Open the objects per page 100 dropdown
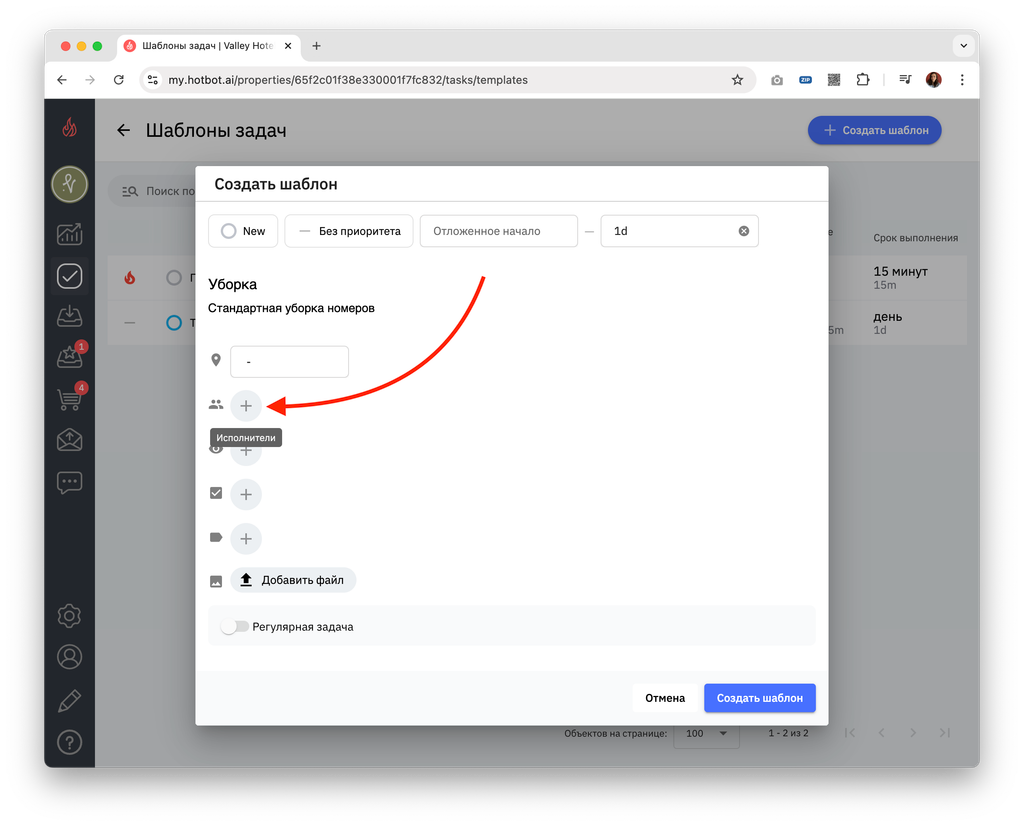 (x=706, y=733)
